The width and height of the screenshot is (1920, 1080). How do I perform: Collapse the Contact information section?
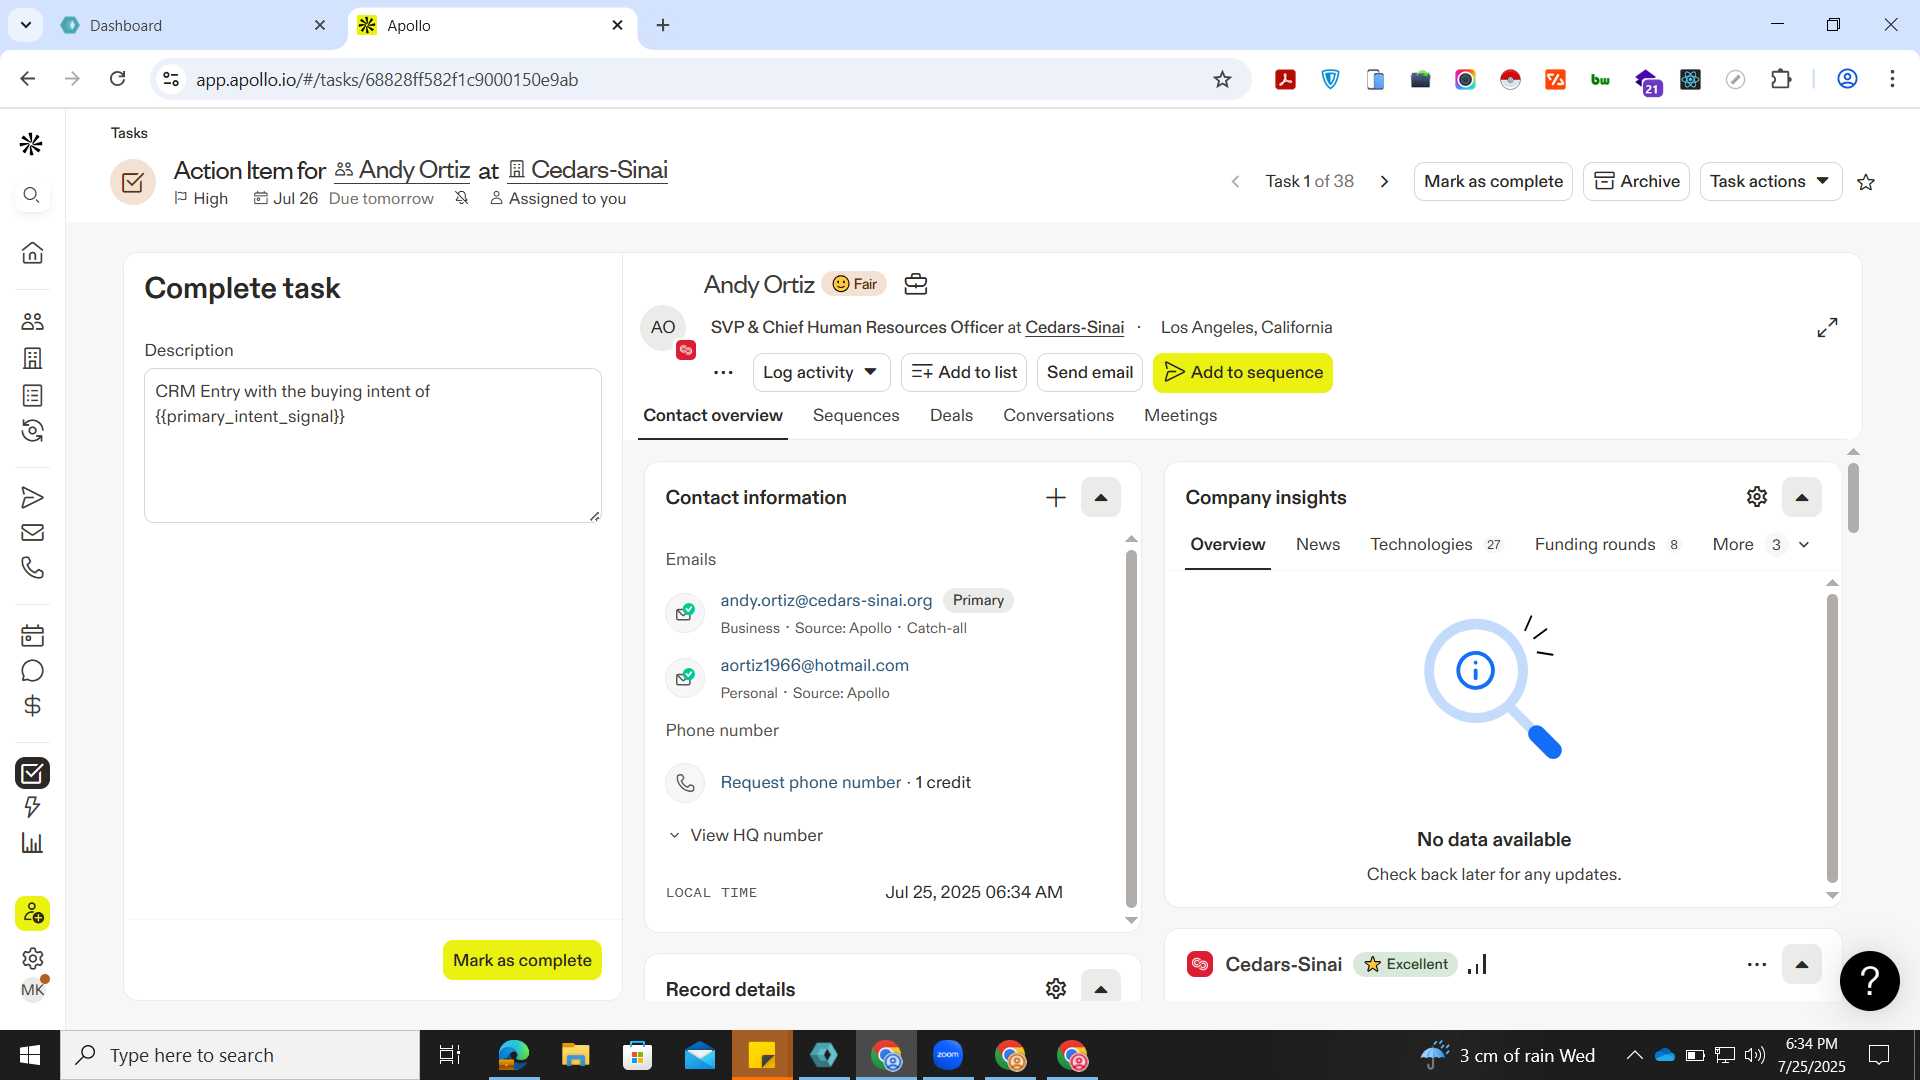(x=1101, y=498)
